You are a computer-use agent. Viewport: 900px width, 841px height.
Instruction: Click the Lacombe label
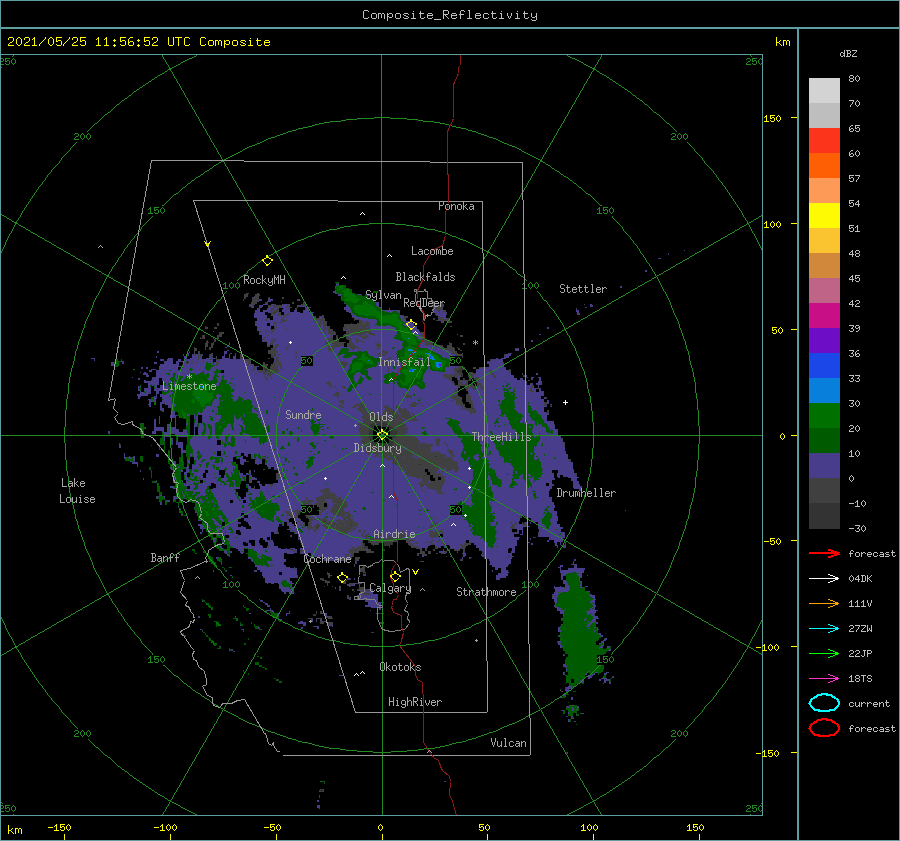coord(432,251)
